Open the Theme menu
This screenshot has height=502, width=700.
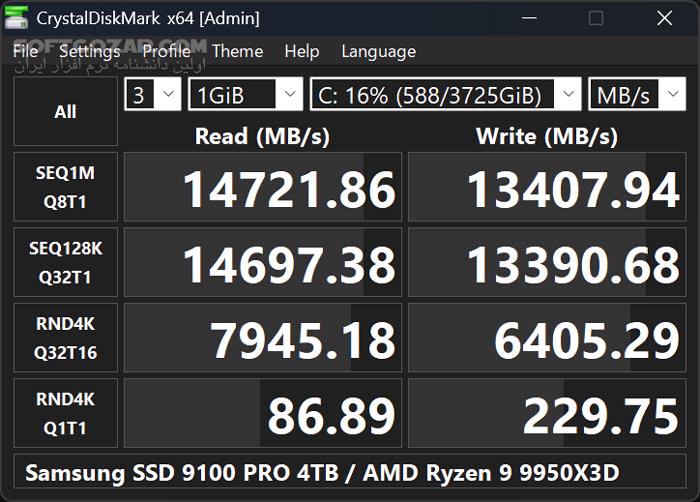tap(237, 51)
